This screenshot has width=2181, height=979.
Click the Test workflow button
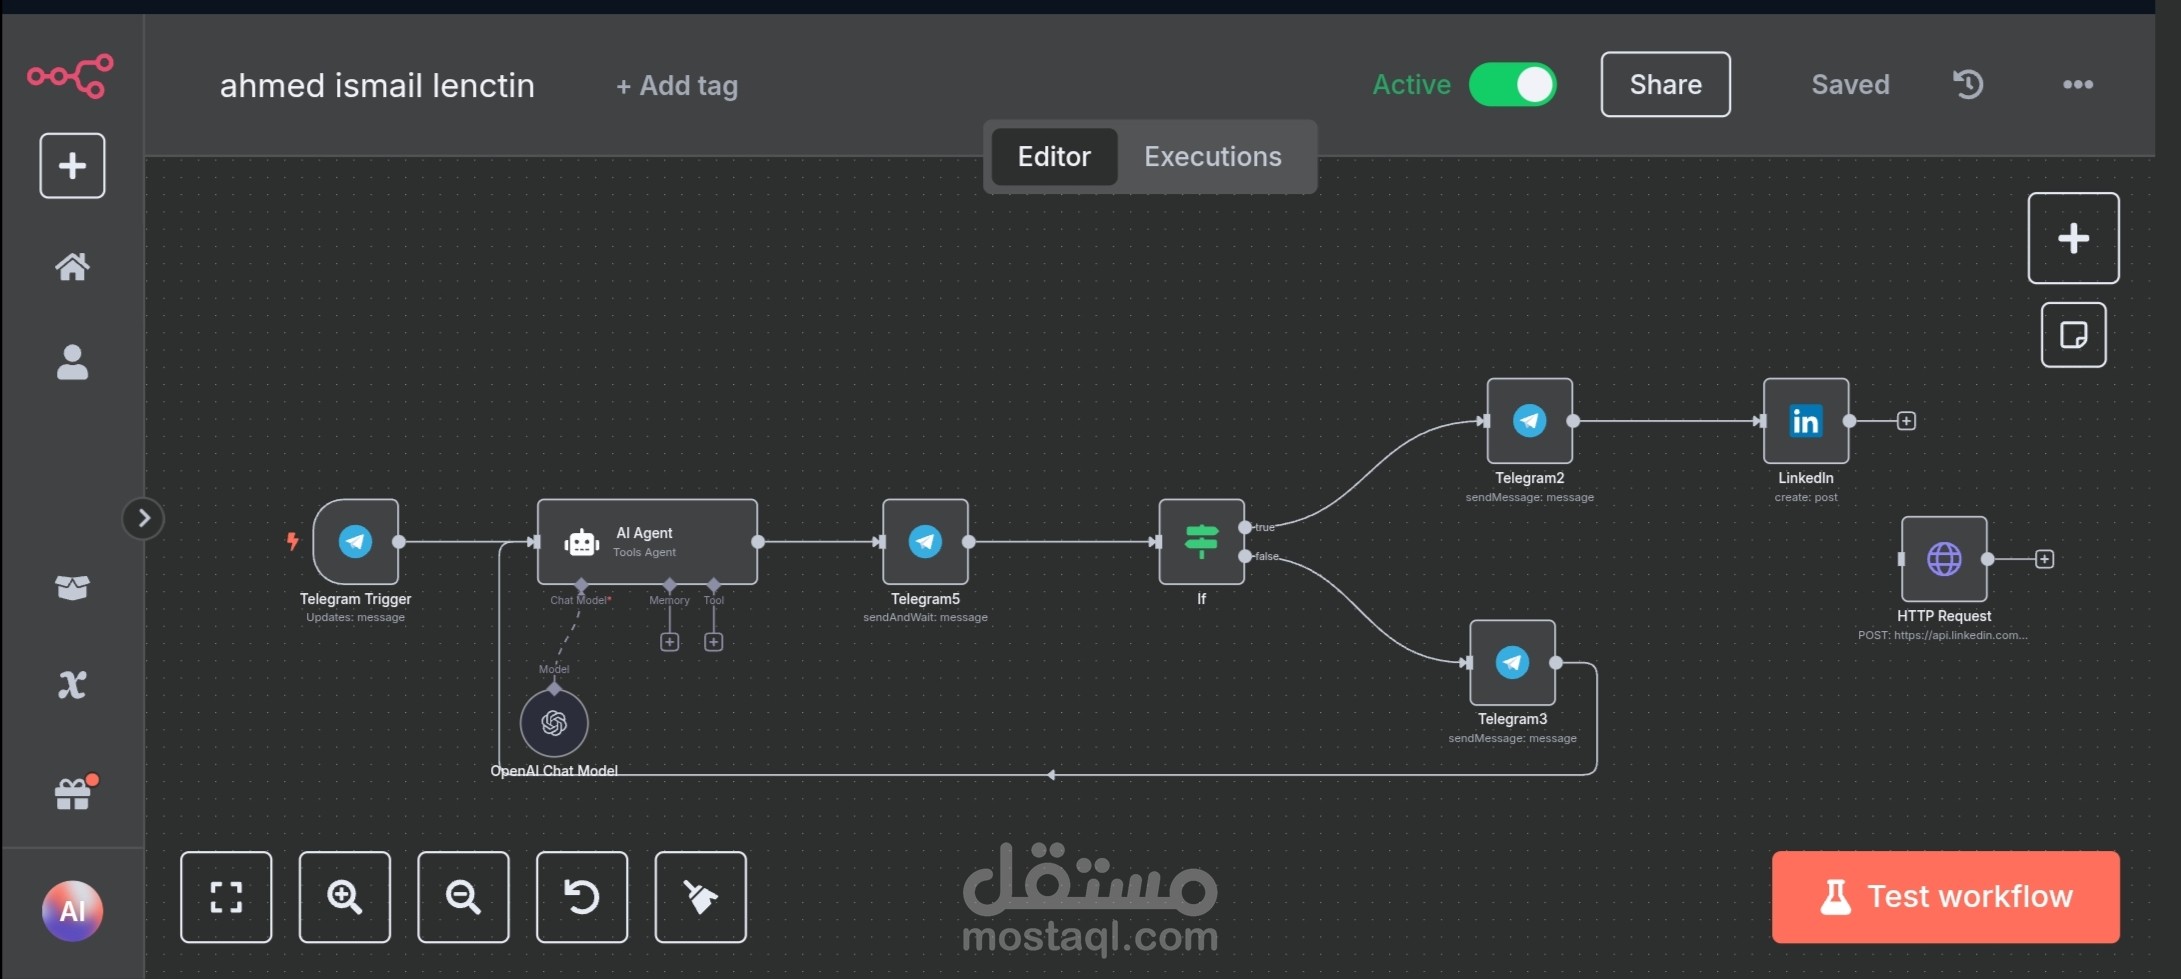(x=1945, y=897)
